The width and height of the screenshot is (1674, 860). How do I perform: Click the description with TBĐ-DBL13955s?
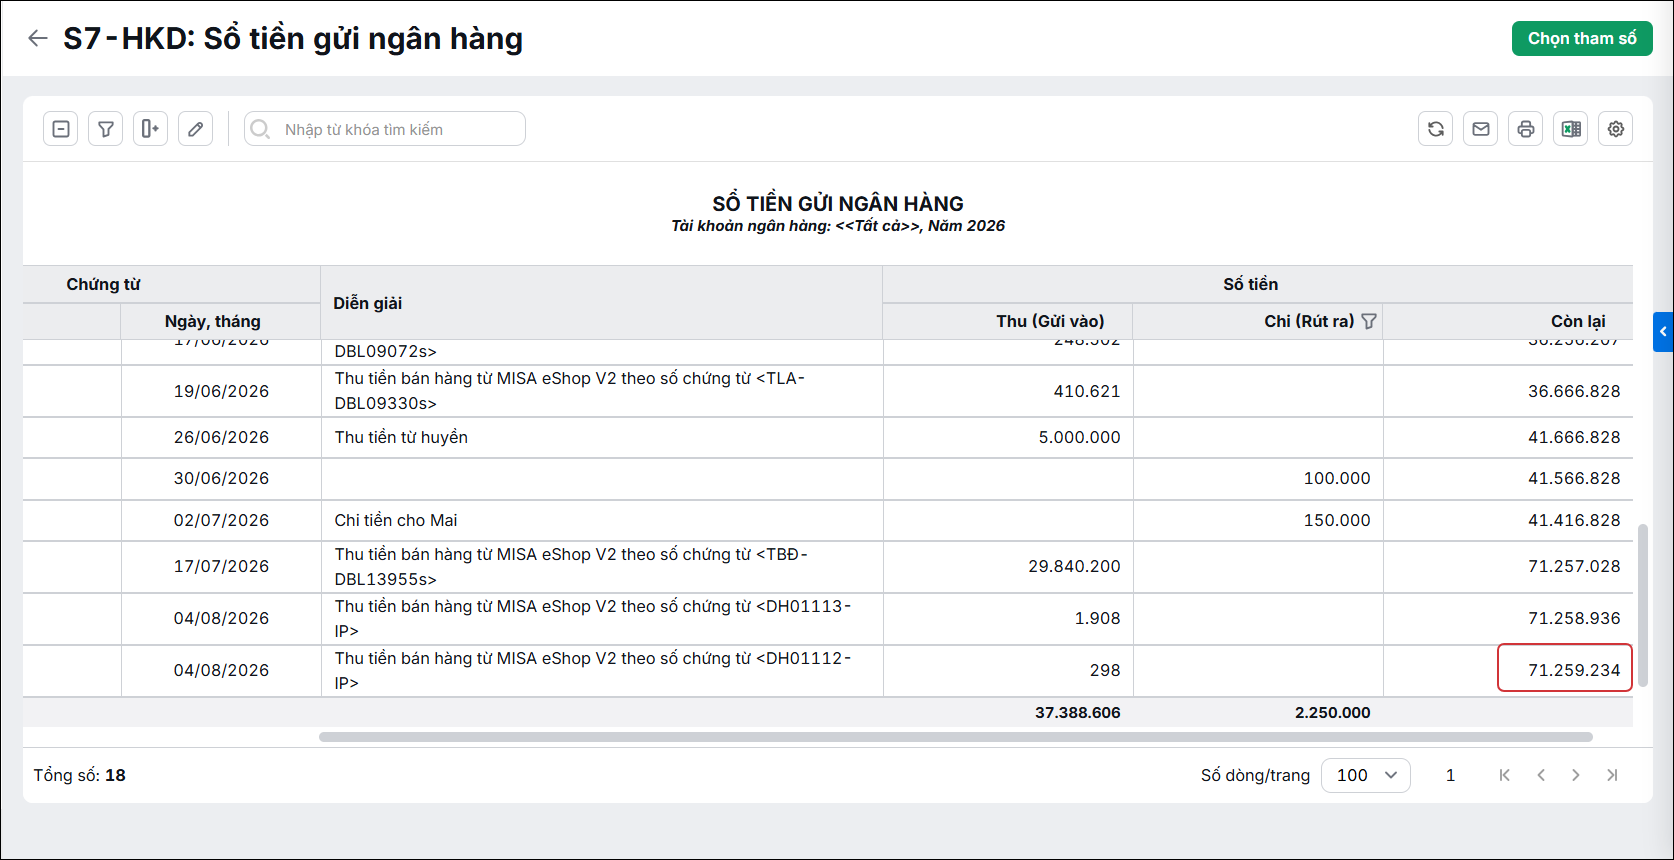tap(571, 566)
